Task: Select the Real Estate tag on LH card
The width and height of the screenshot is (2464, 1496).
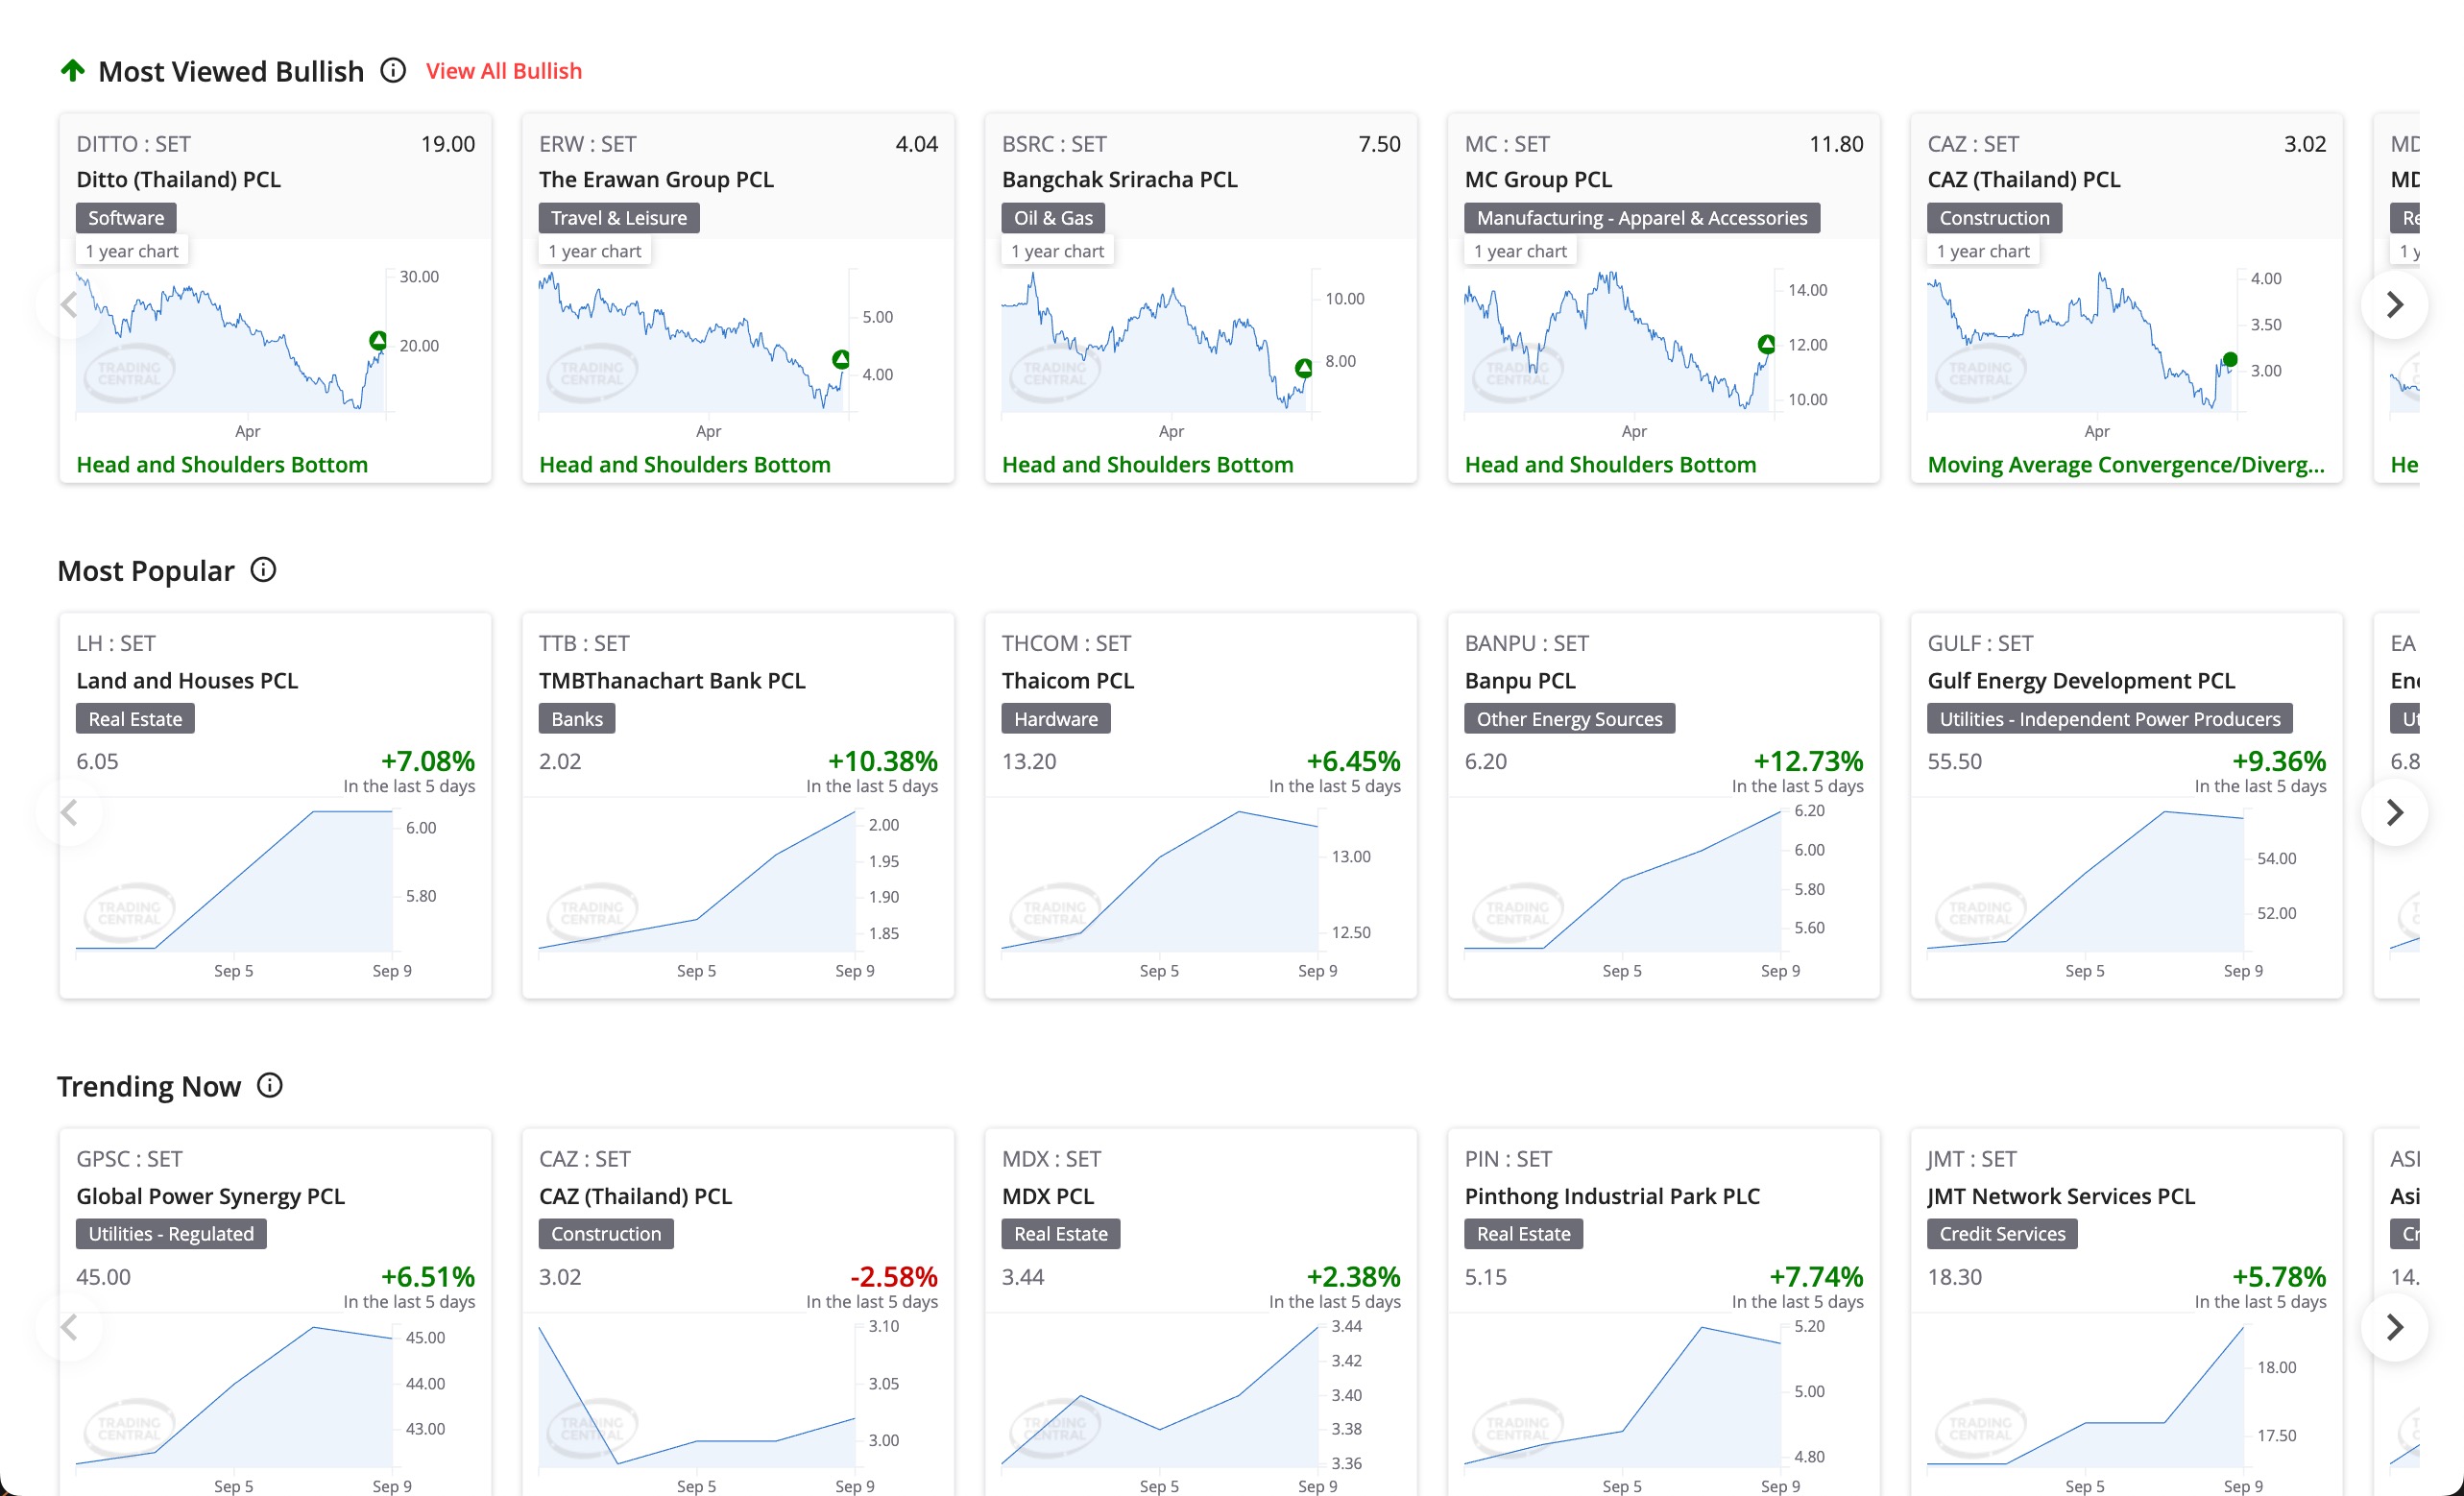Action: pos(135,719)
